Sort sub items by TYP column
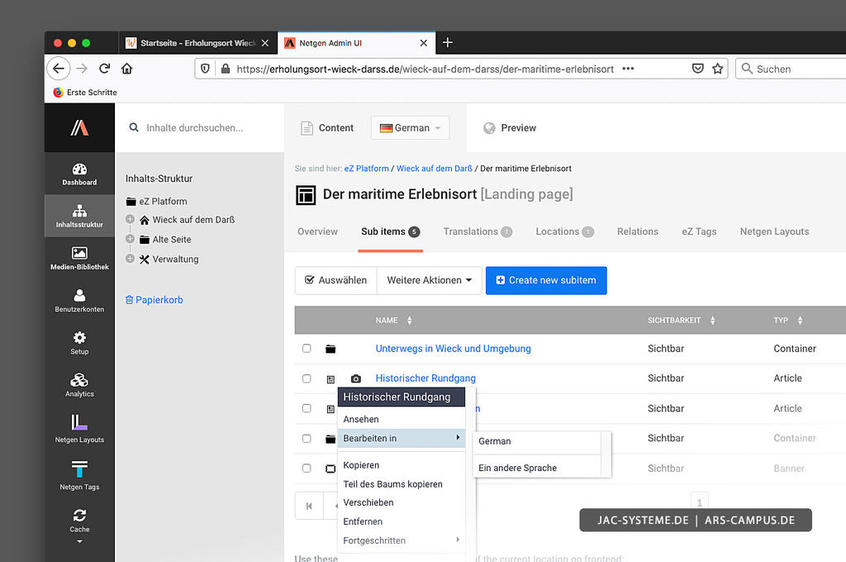846x562 pixels. pos(788,320)
